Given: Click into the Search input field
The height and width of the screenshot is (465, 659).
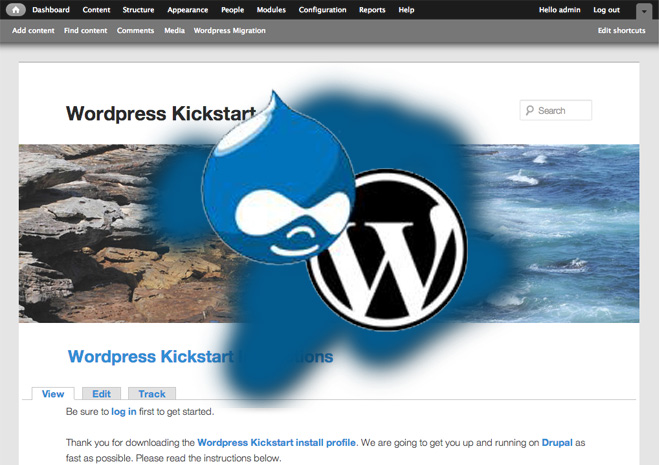Looking at the screenshot, I should coord(562,111).
